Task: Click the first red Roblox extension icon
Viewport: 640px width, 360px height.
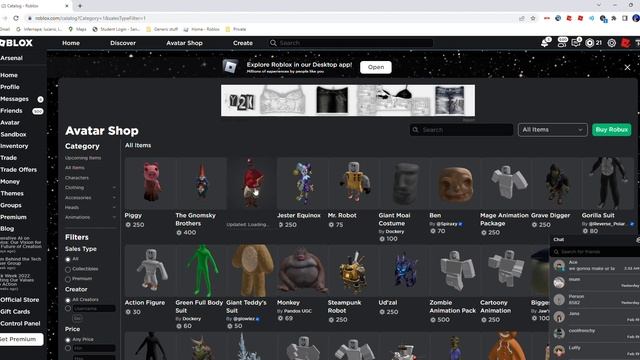Action: pyautogui.click(x=569, y=18)
